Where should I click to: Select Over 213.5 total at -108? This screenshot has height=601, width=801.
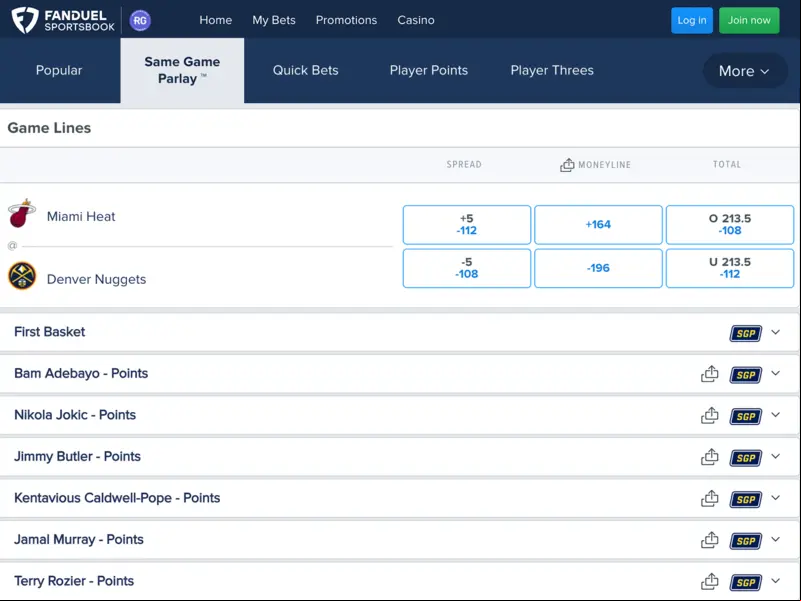coord(730,225)
